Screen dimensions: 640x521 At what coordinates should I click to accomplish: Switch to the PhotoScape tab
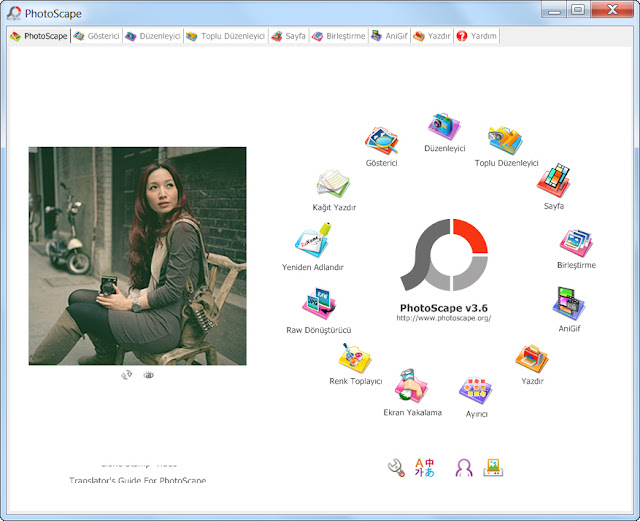pos(39,36)
